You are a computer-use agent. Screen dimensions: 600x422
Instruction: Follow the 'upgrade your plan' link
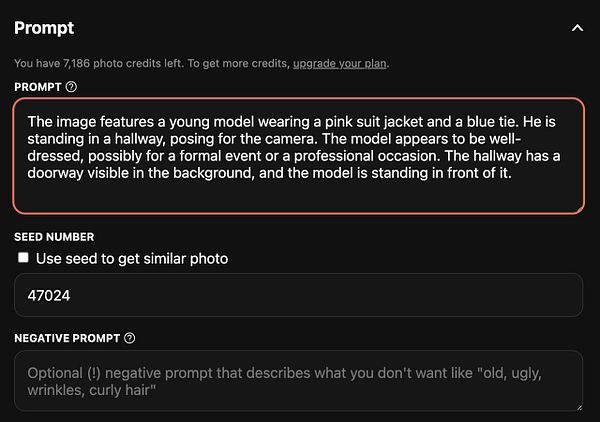(340, 63)
